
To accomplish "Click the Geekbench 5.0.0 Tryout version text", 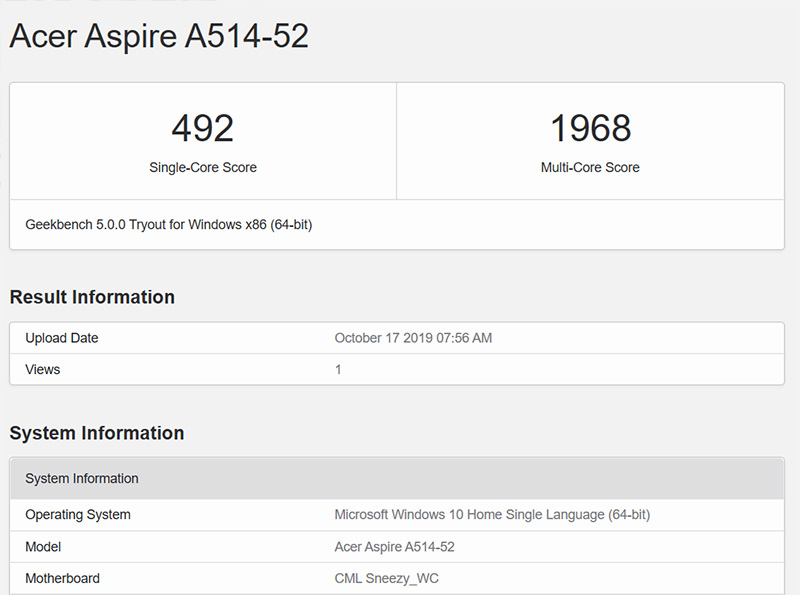I will coord(168,225).
